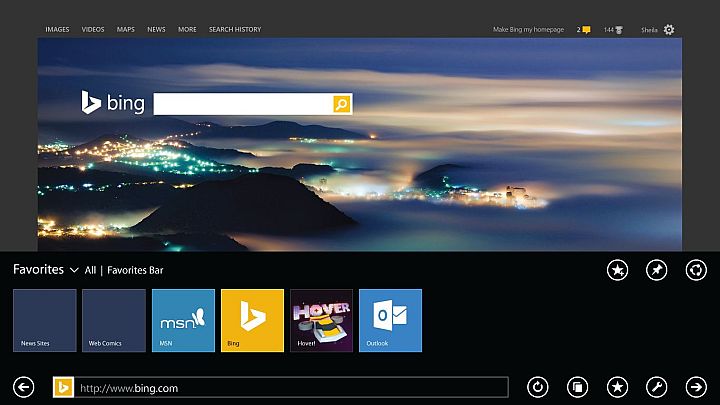Click the yellow search magnifier button

pos(342,104)
